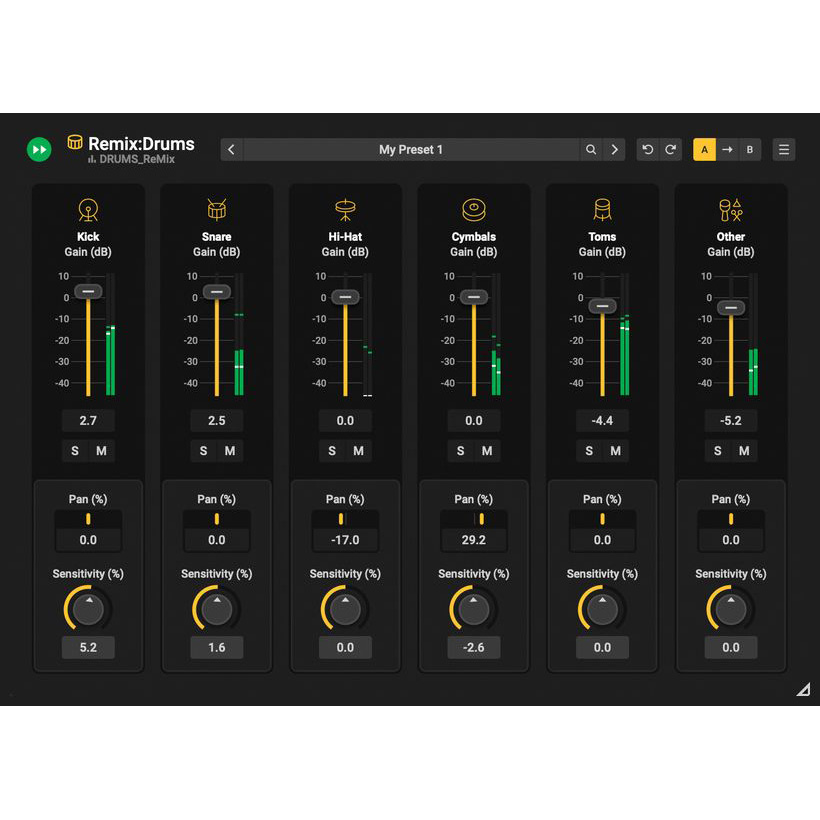Click Snare sensitivity value 1.6
The image size is (820, 820).
(x=217, y=647)
